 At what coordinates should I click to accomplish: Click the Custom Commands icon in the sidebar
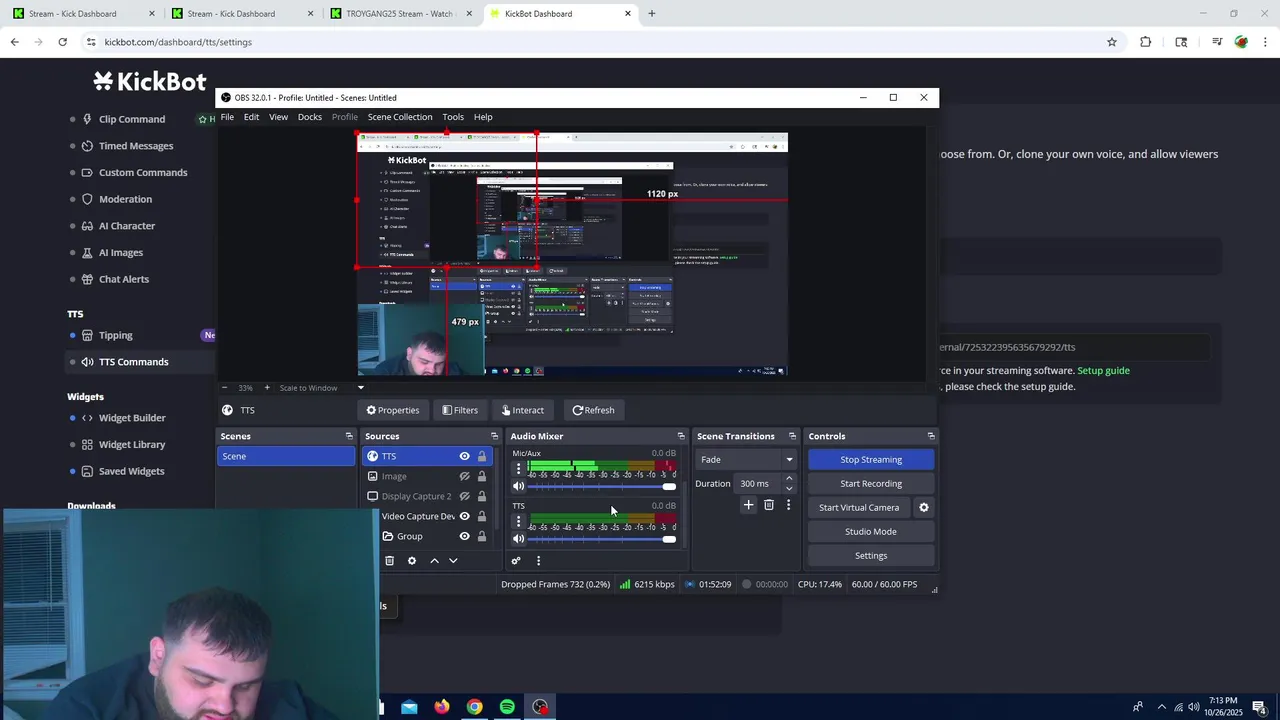point(88,172)
